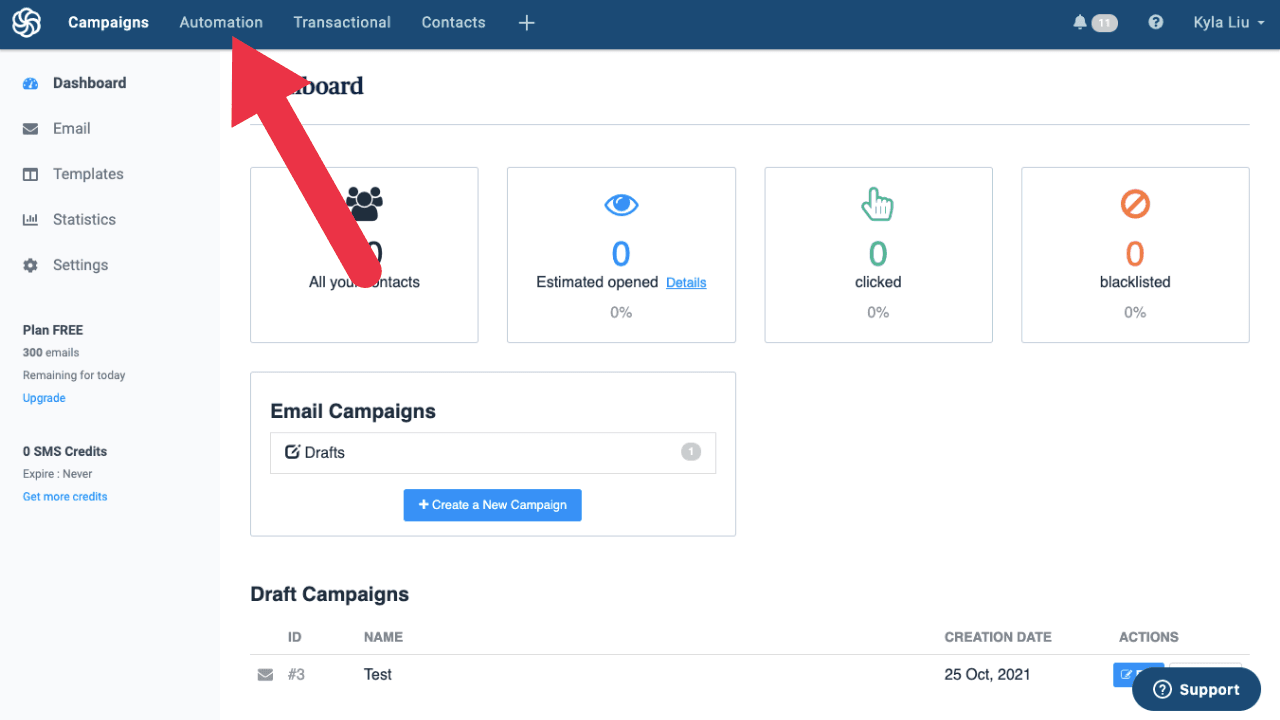
Task: Open the Automation tab
Action: 221,22
